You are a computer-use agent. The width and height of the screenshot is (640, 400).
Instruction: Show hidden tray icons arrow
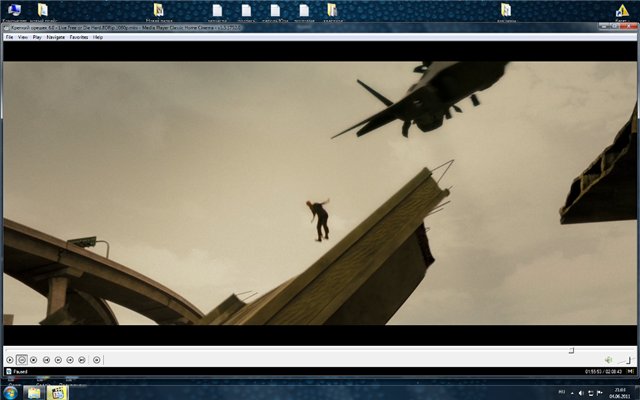[572, 393]
